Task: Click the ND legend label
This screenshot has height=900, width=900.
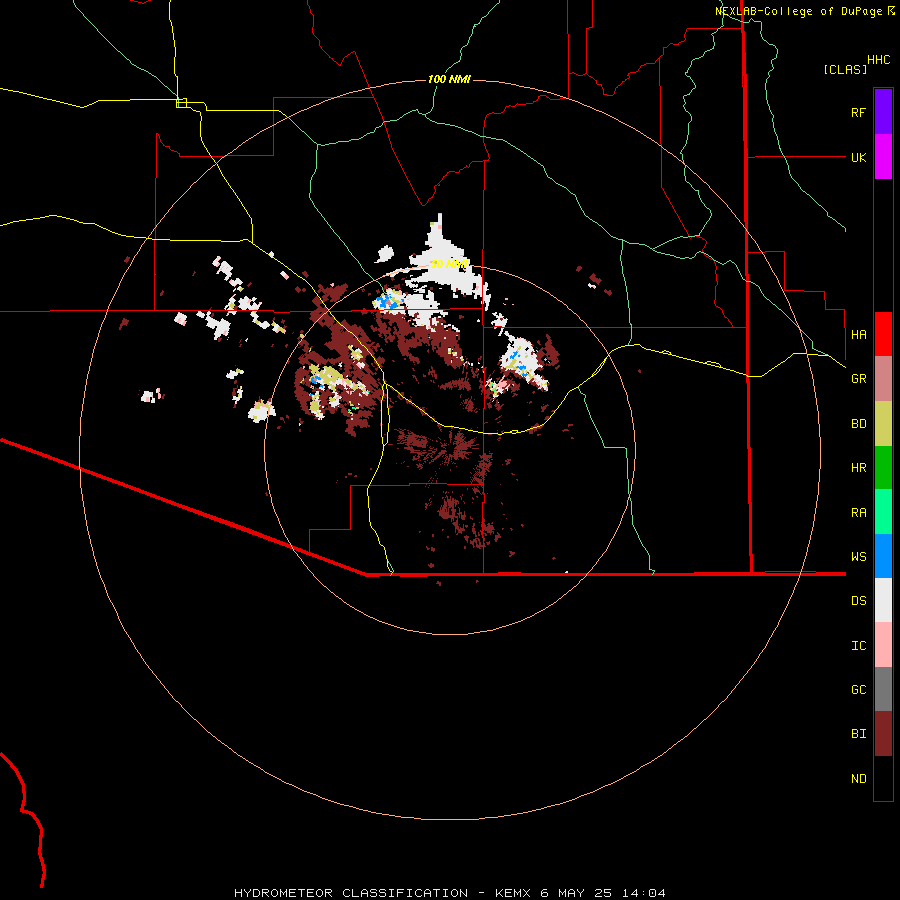Action: pos(858,778)
